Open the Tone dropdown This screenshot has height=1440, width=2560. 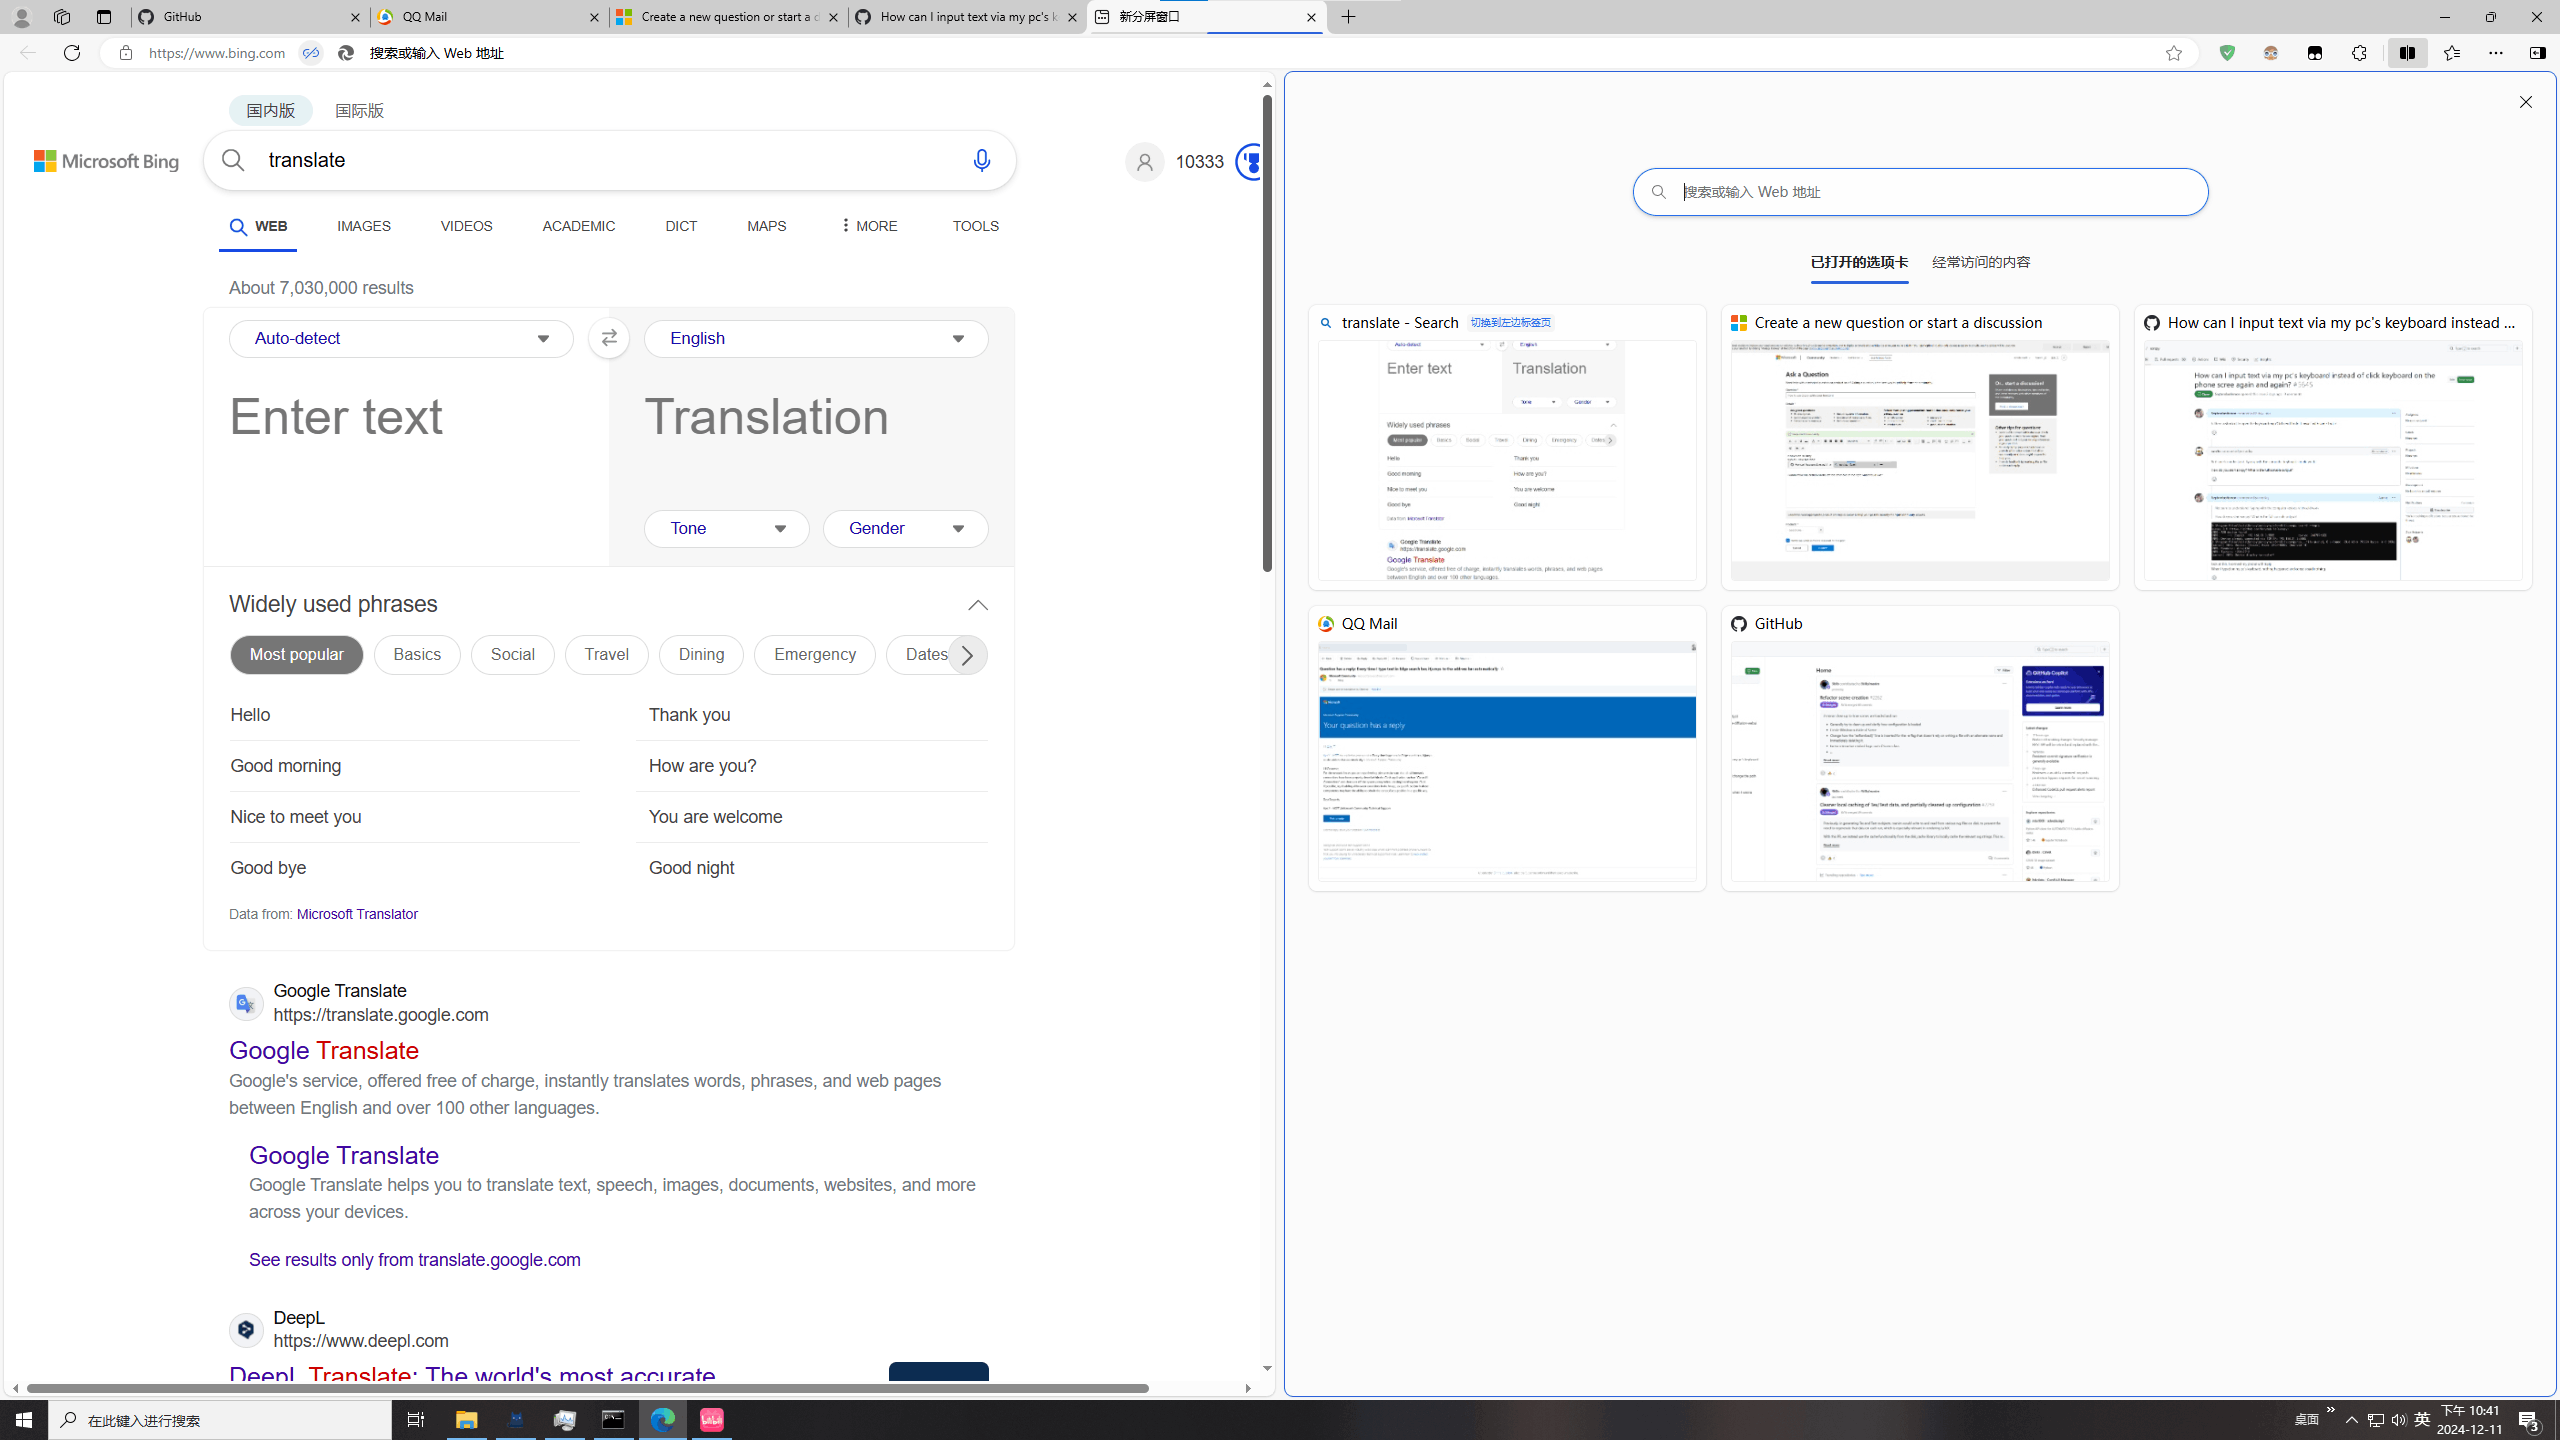725,528
